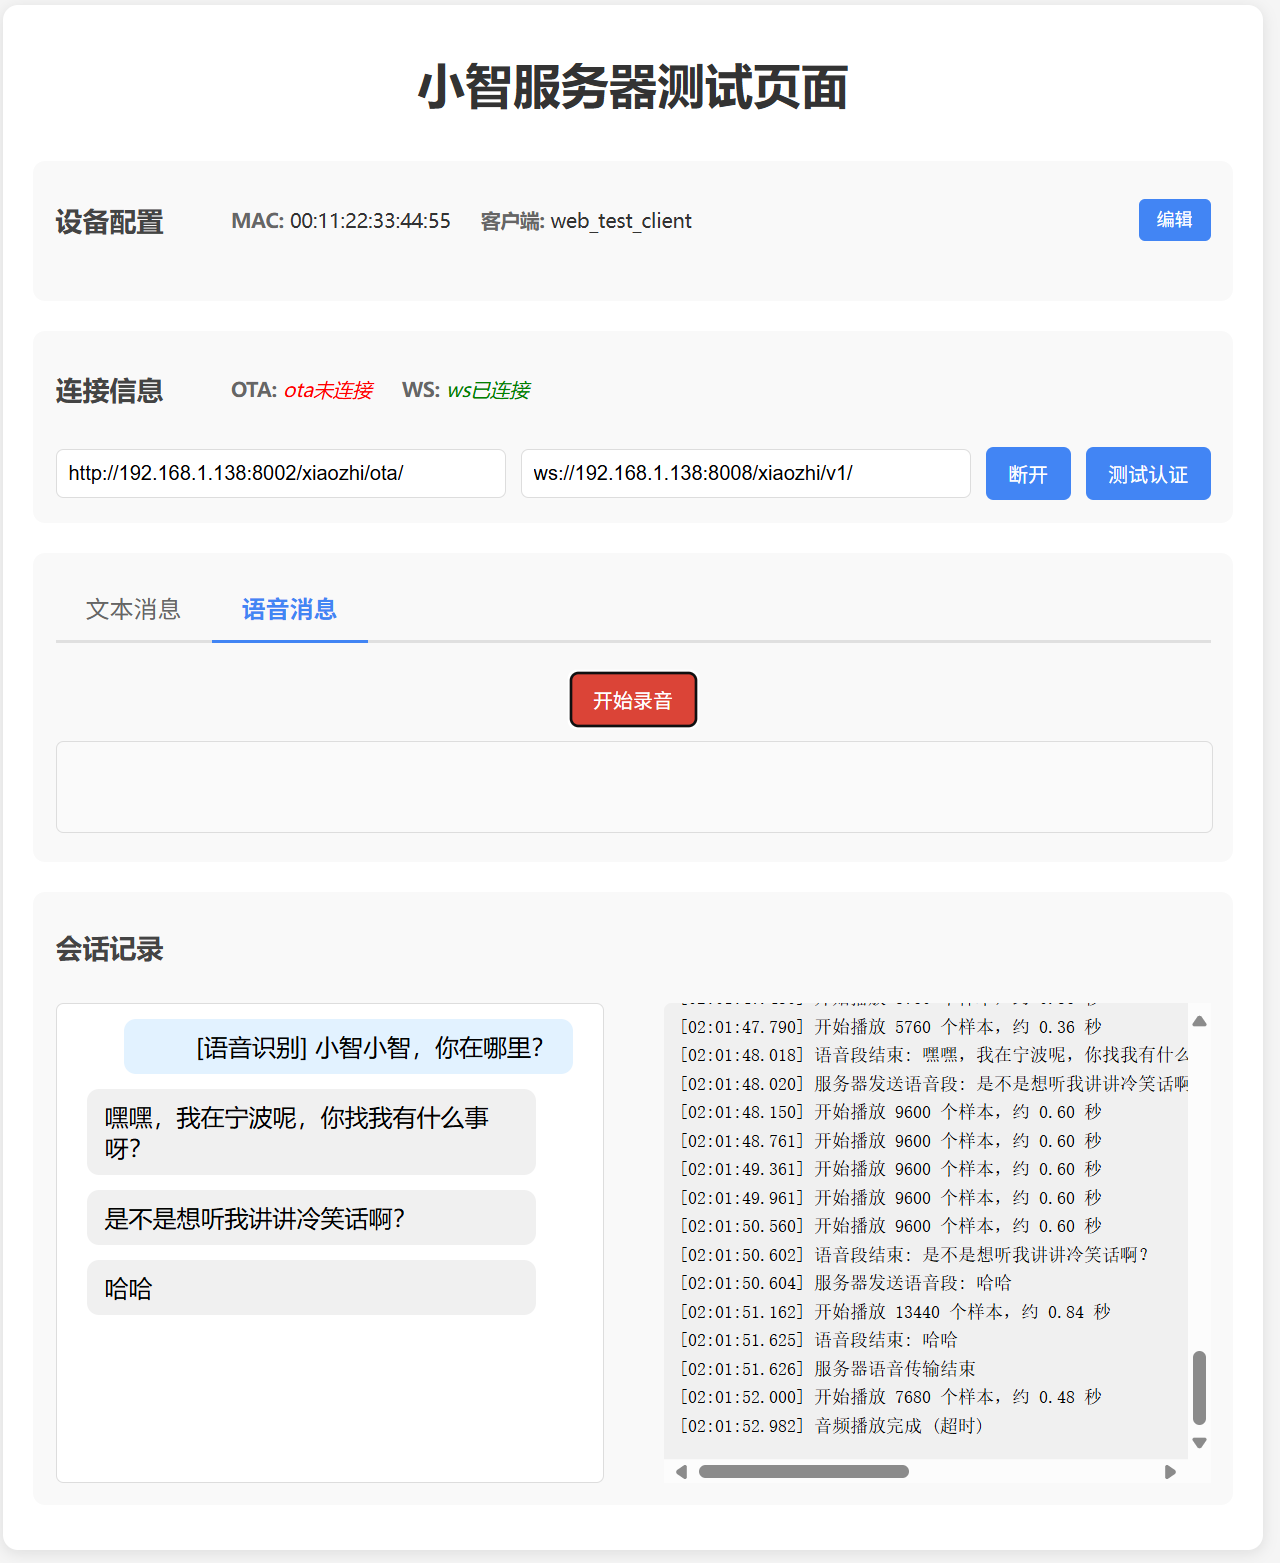
Task: Click the '小智小智，你在哪里？' message bubble
Action: [348, 1047]
